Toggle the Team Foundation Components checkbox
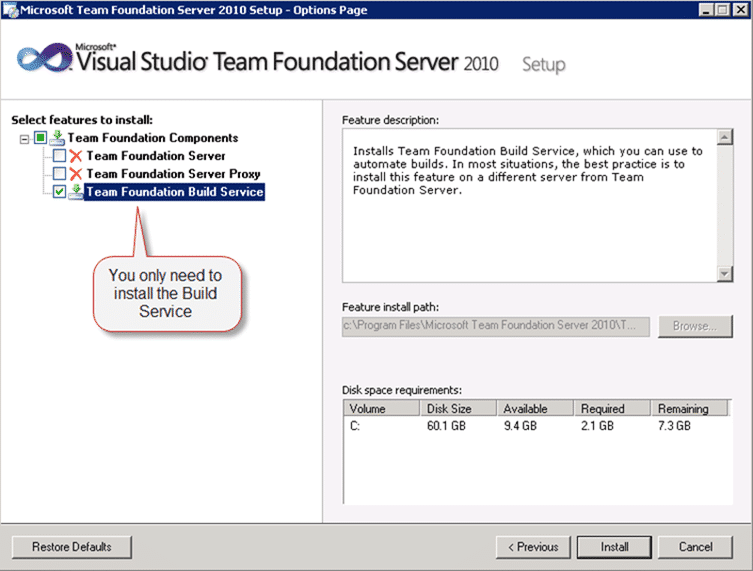This screenshot has width=753, height=571. pyautogui.click(x=40, y=138)
